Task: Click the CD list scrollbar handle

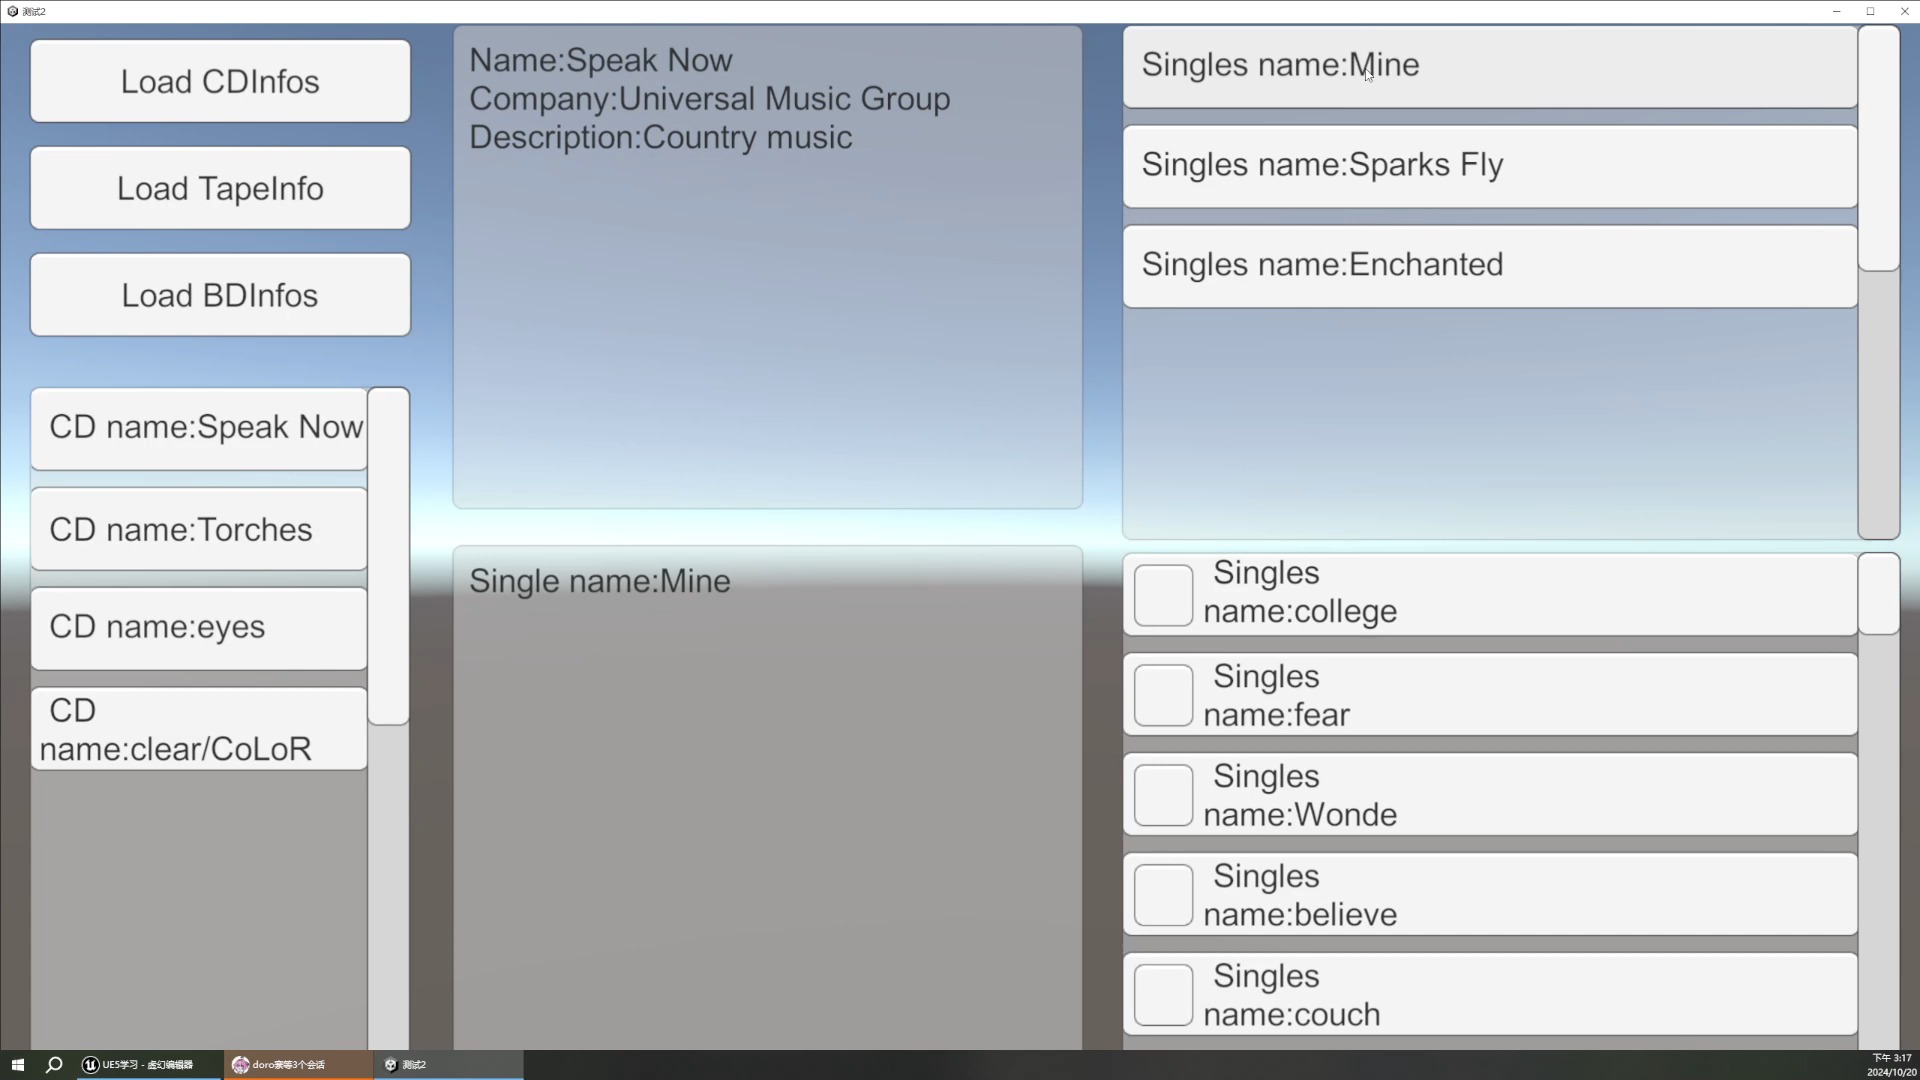Action: tap(388, 556)
